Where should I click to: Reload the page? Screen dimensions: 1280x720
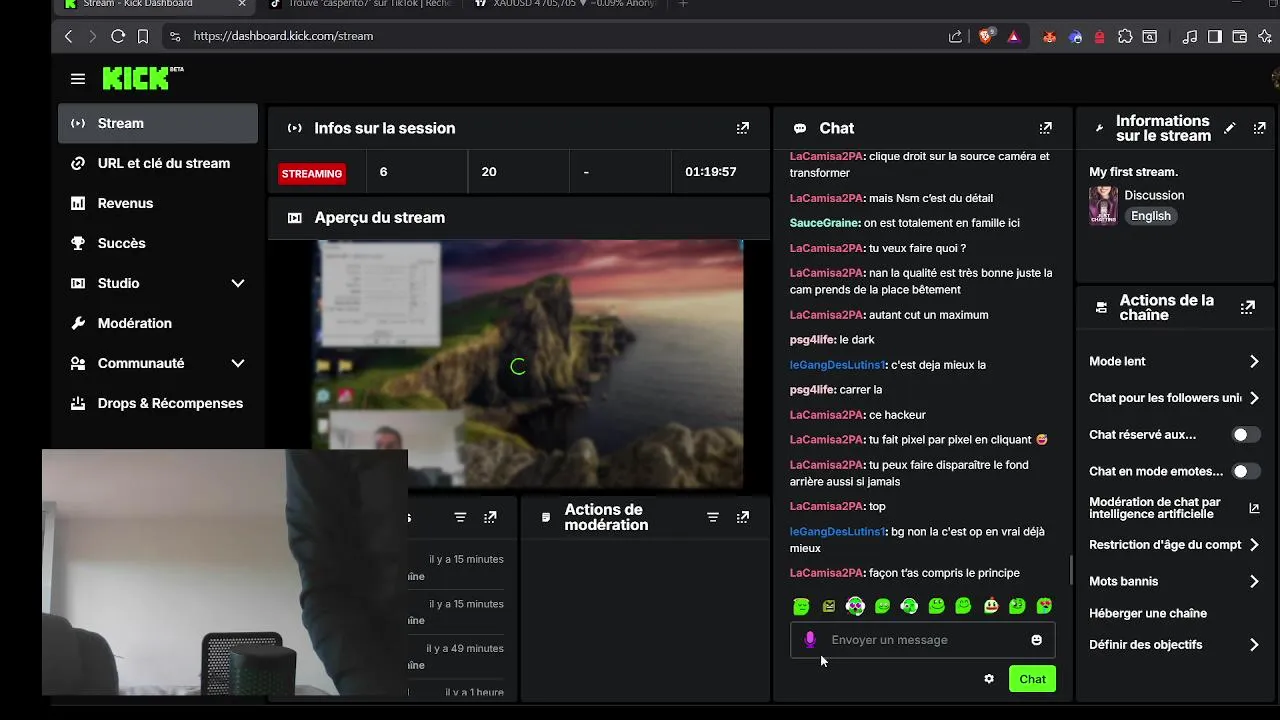118,36
